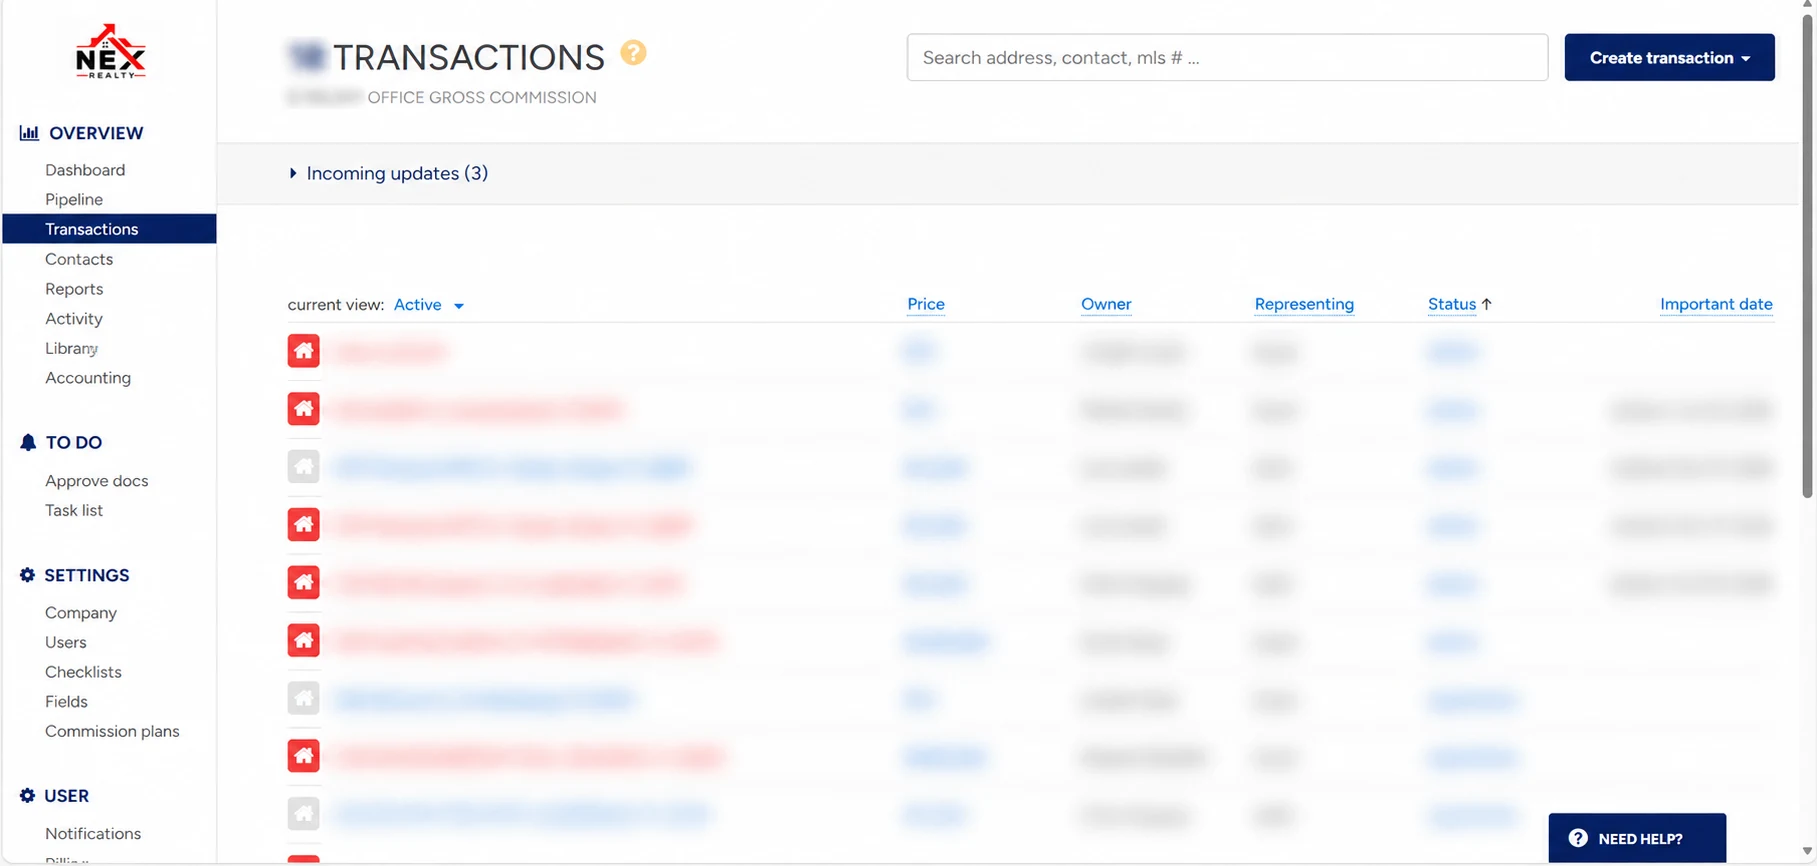The width and height of the screenshot is (1817, 866).
Task: Navigate to Reports
Action: [x=74, y=289]
